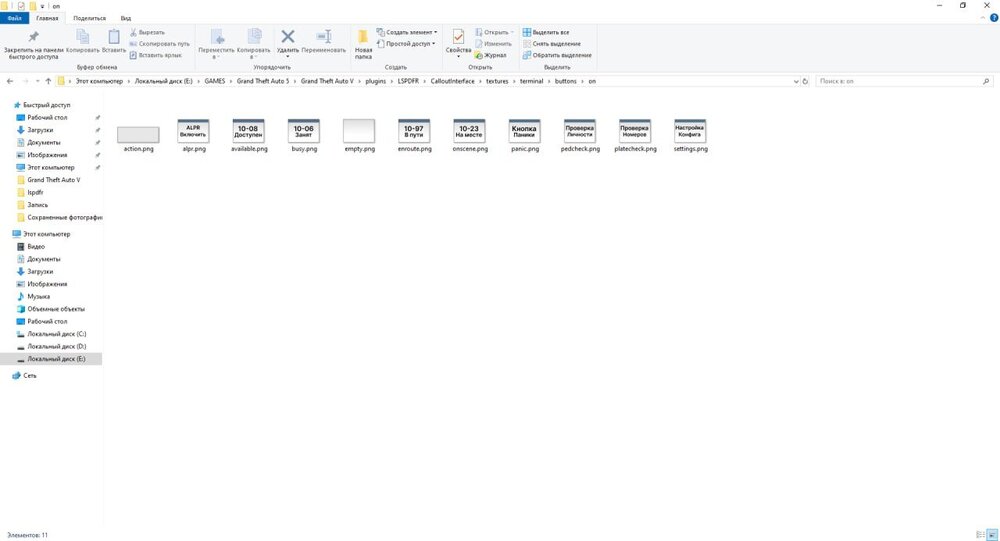Select the platecheck.png file
This screenshot has width=1000, height=541.
point(635,135)
